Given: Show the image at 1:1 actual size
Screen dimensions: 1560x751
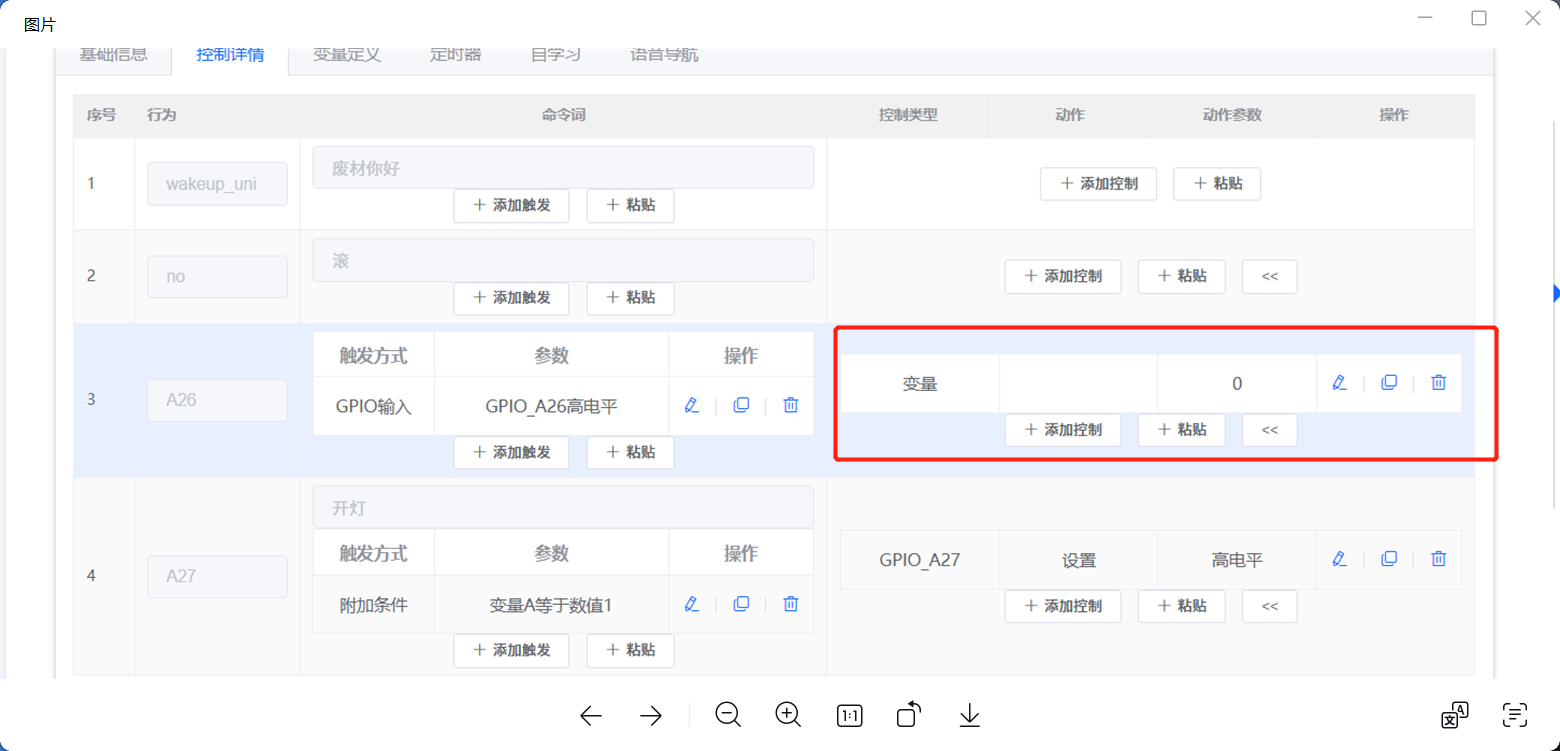Looking at the screenshot, I should (849, 715).
